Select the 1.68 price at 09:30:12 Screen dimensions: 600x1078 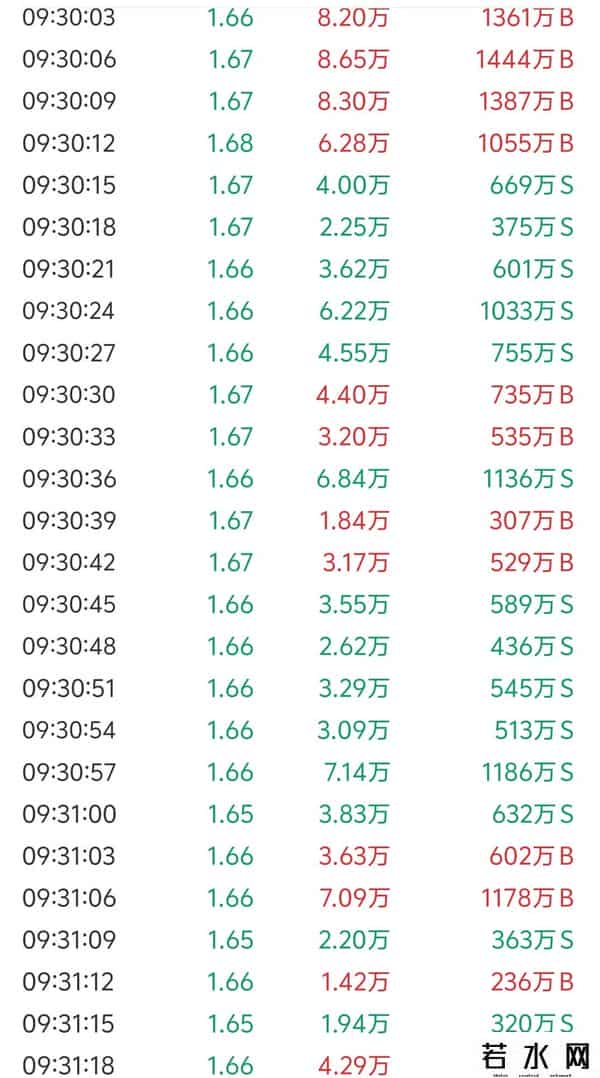(230, 143)
